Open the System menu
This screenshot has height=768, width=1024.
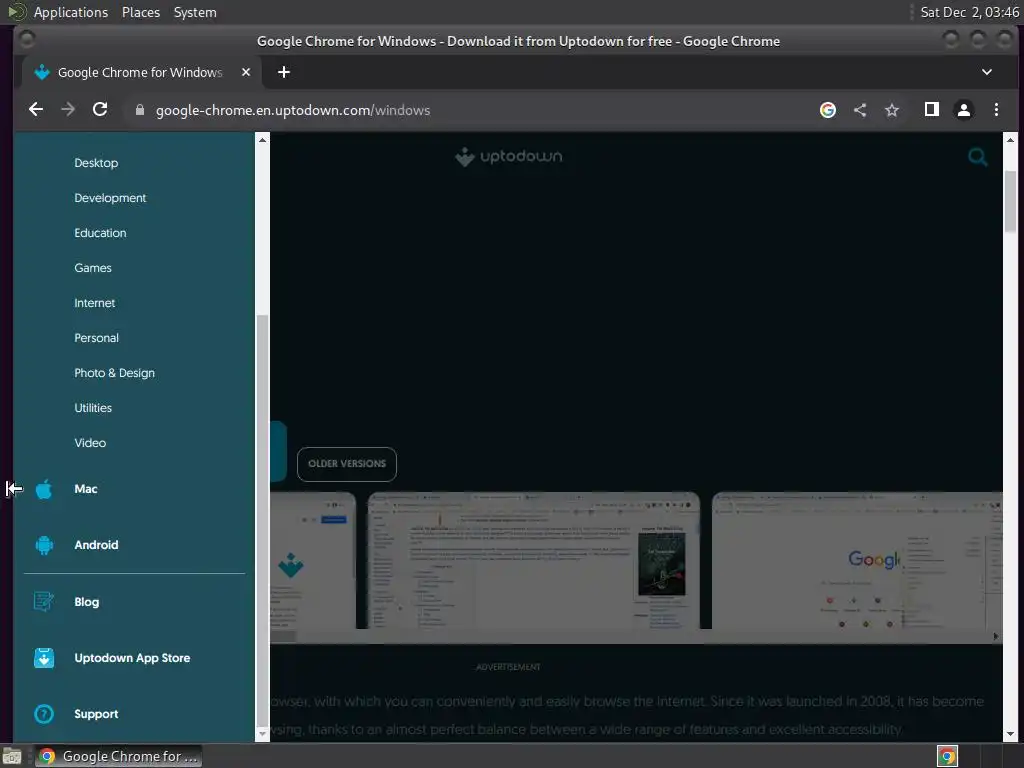tap(195, 12)
